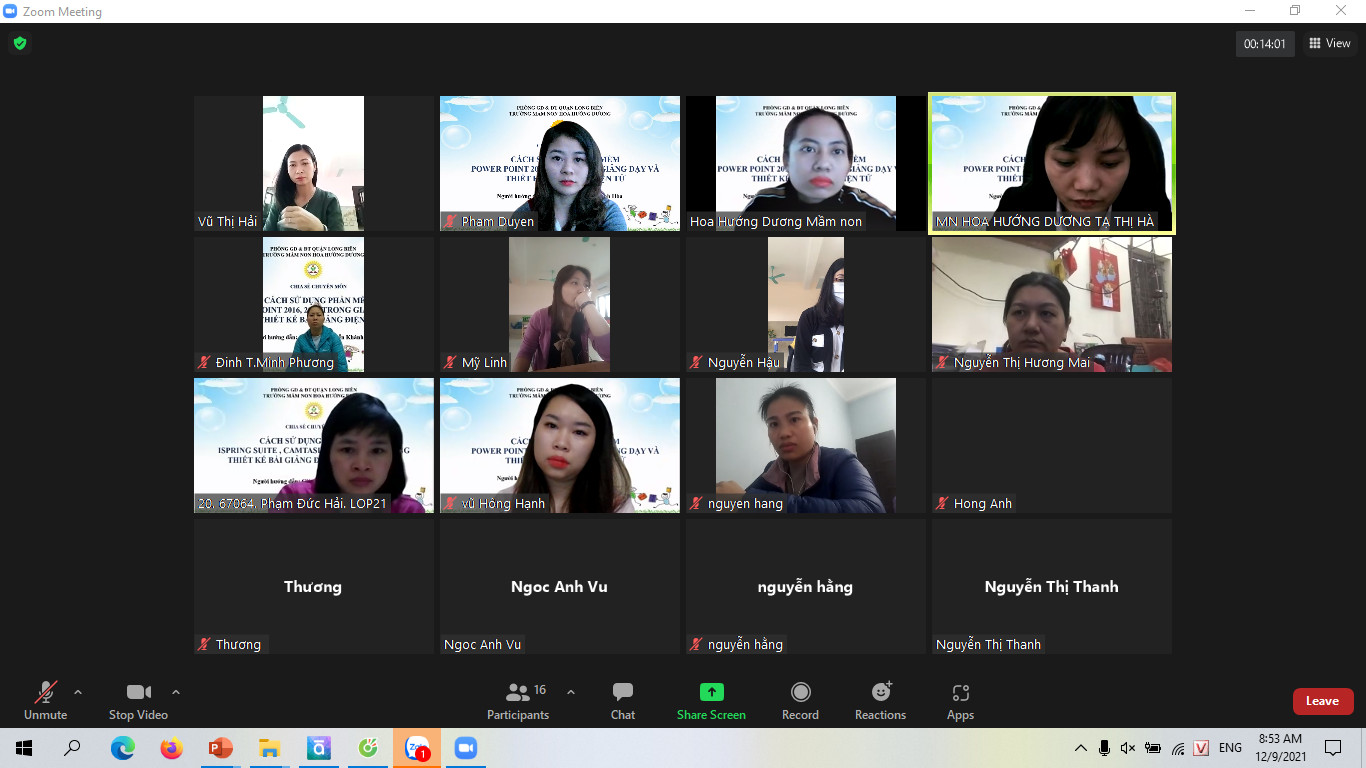Unmute the microphone
The height and width of the screenshot is (768, 1366).
[45, 700]
